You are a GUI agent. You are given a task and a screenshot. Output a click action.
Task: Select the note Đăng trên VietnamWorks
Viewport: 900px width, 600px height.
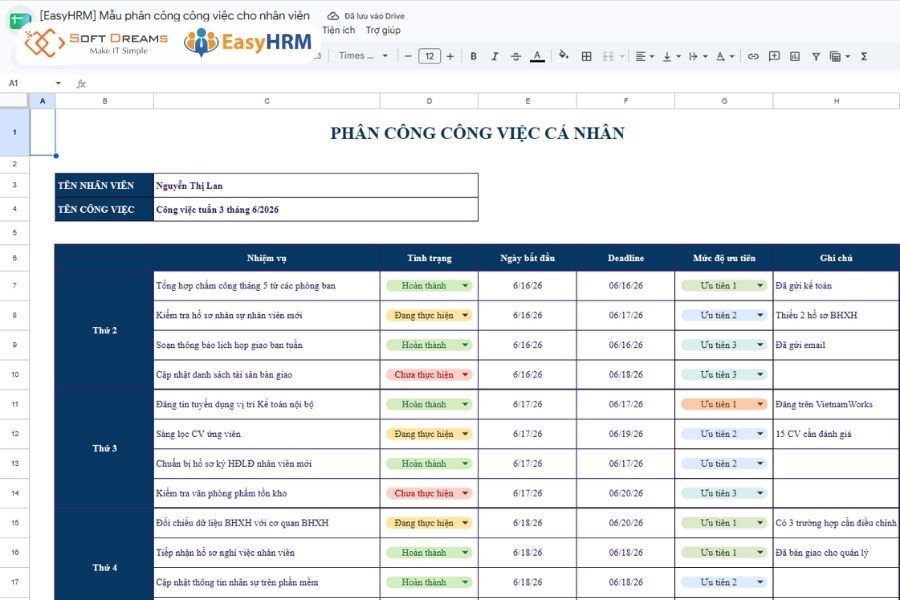(x=836, y=404)
